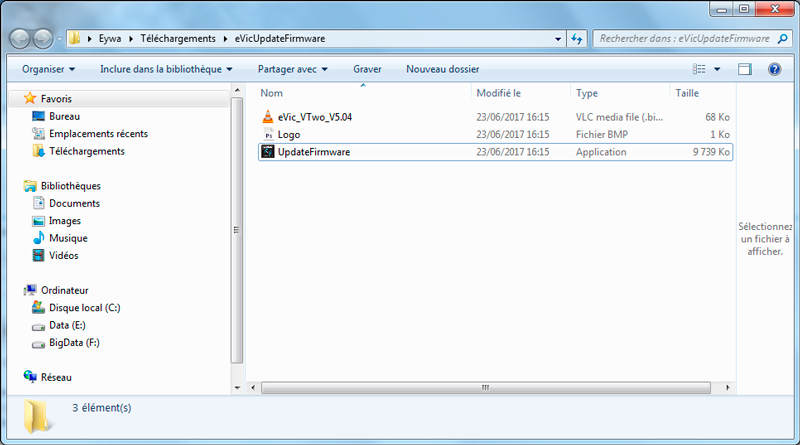Select Réseau in the navigation pane

[56, 377]
